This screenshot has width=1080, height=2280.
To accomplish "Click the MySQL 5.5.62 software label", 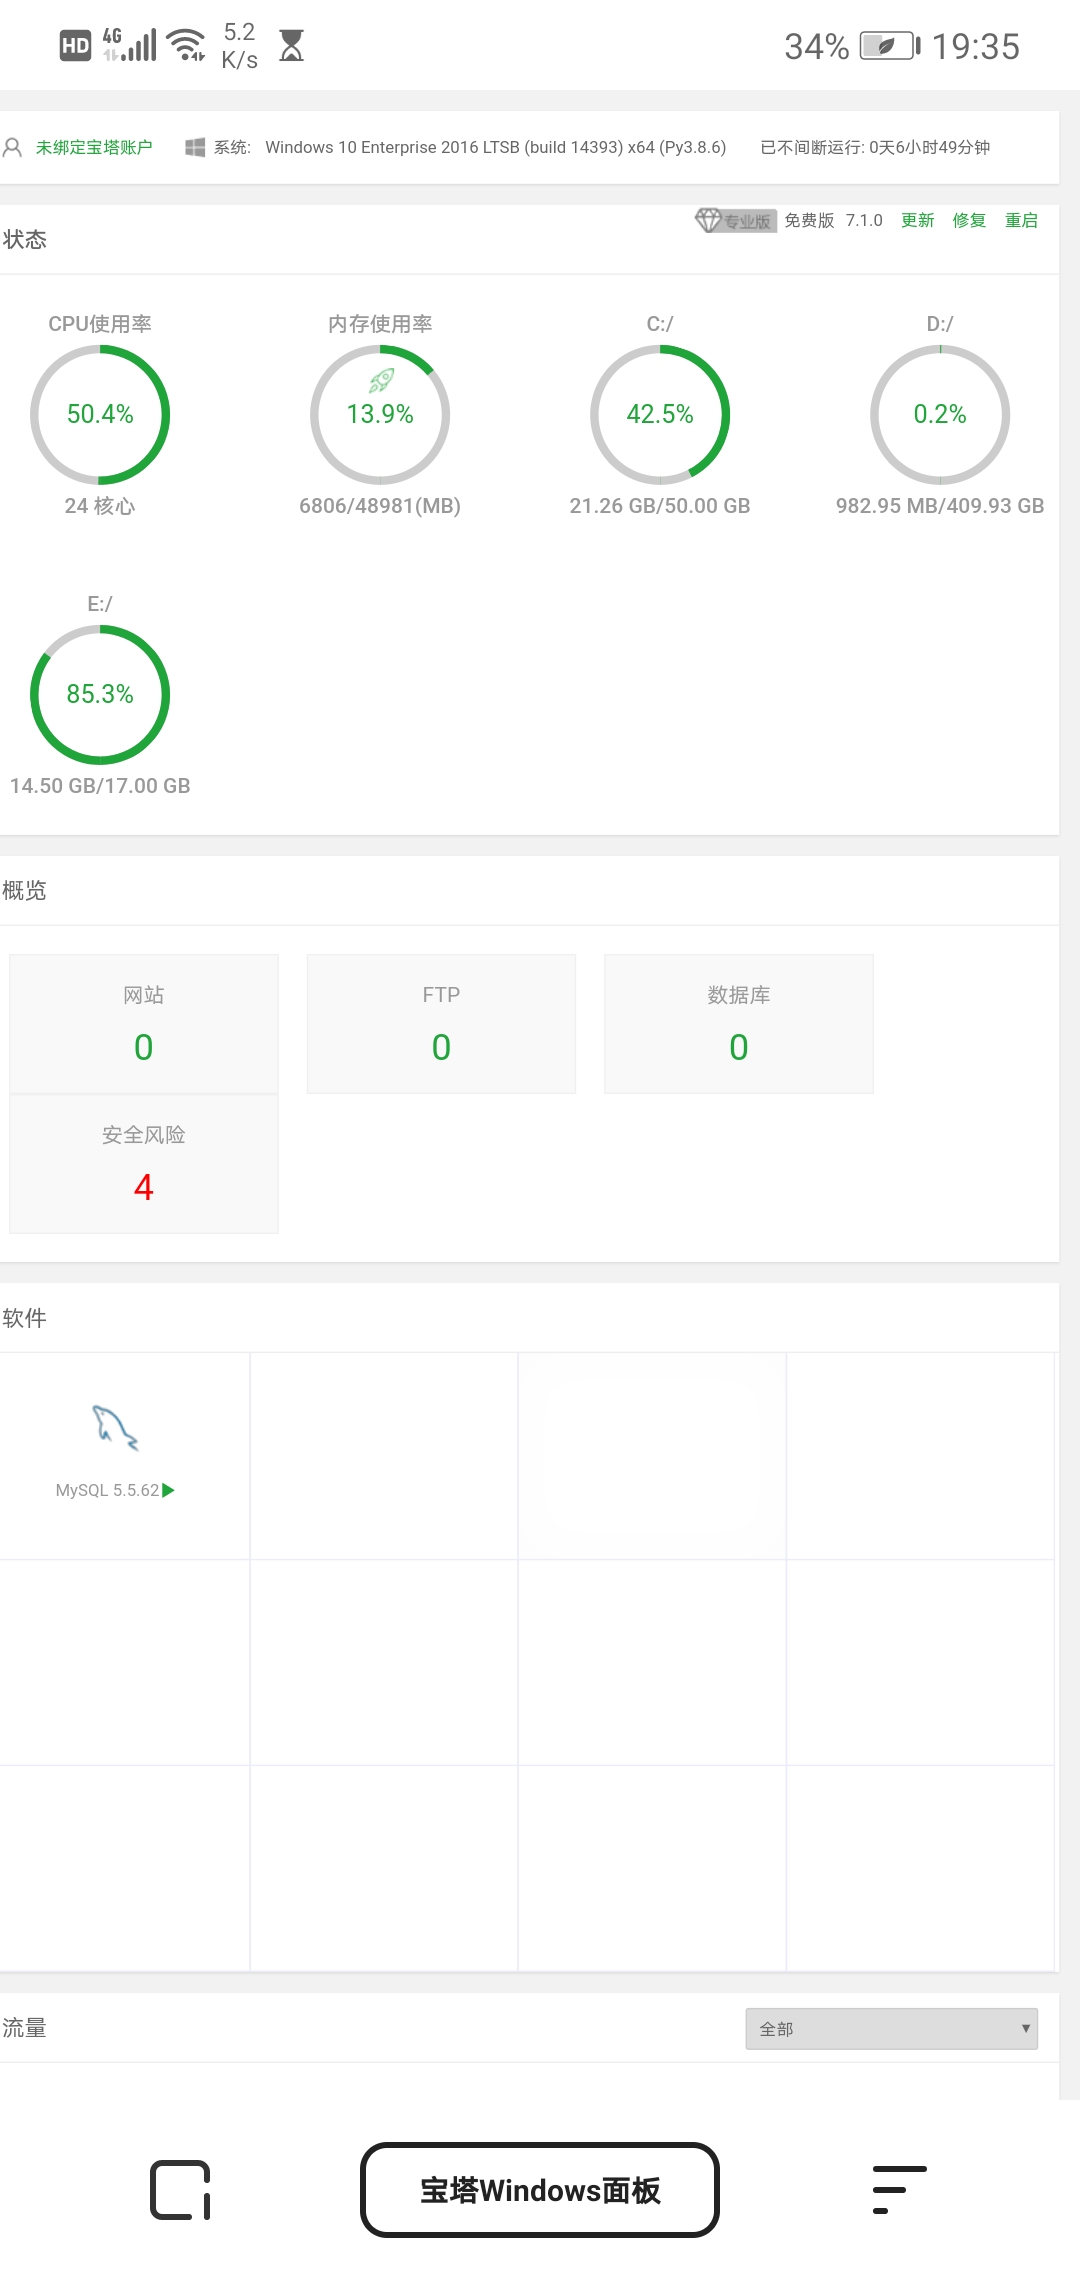I will point(107,1490).
